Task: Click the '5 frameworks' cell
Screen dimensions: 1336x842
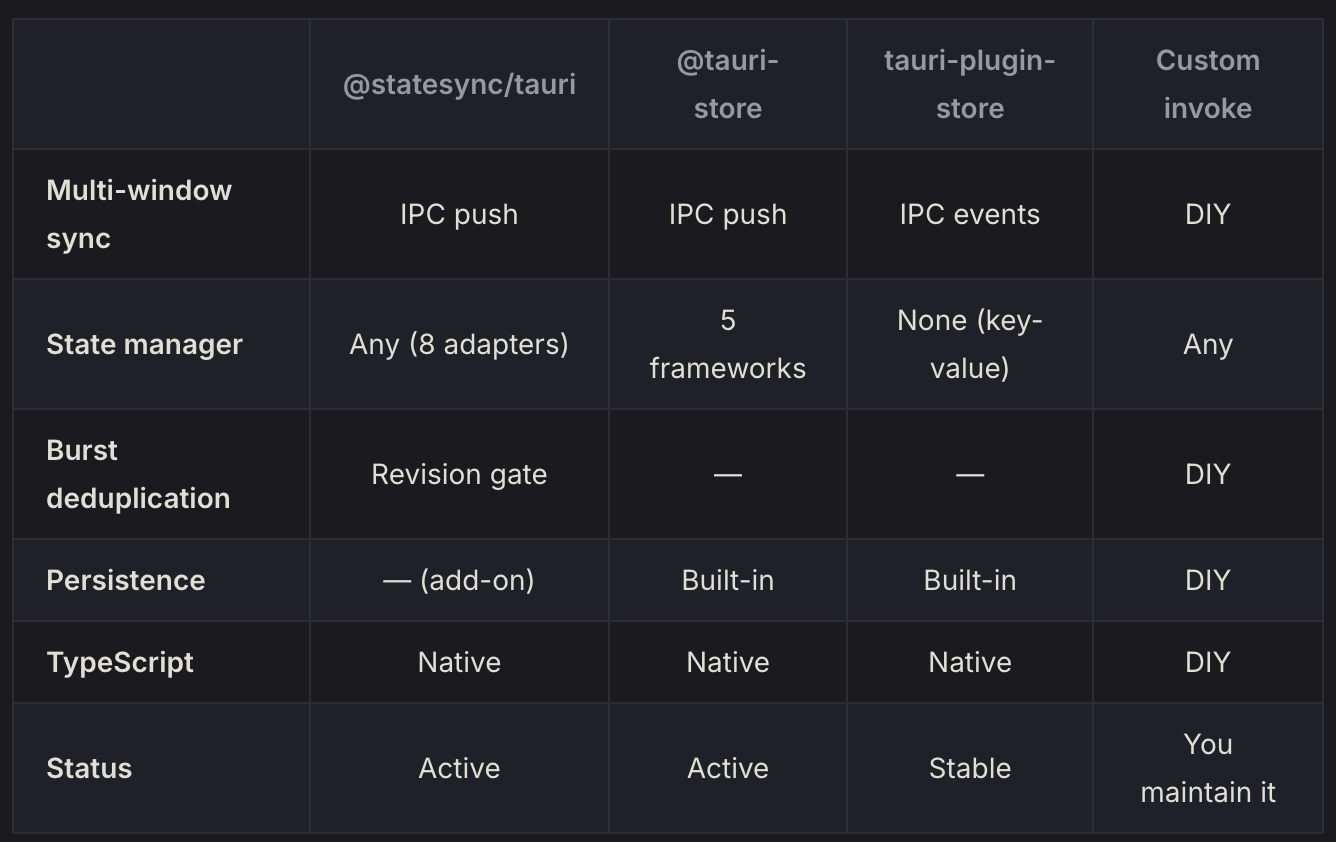Action: coord(728,344)
